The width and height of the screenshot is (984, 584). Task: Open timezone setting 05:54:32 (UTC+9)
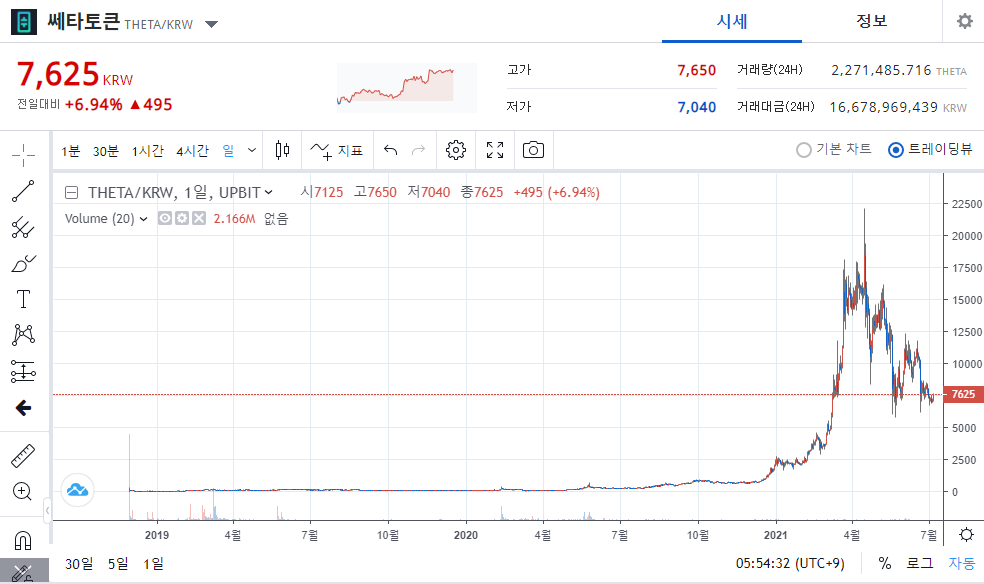pos(790,563)
